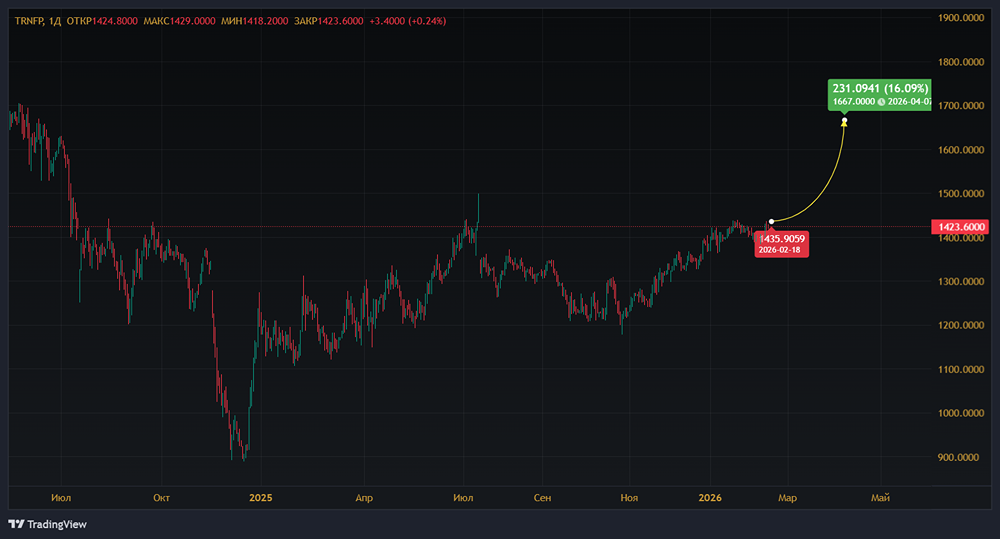
Task: Click the TRNFP symbol name in legend
Action: [x=29, y=21]
